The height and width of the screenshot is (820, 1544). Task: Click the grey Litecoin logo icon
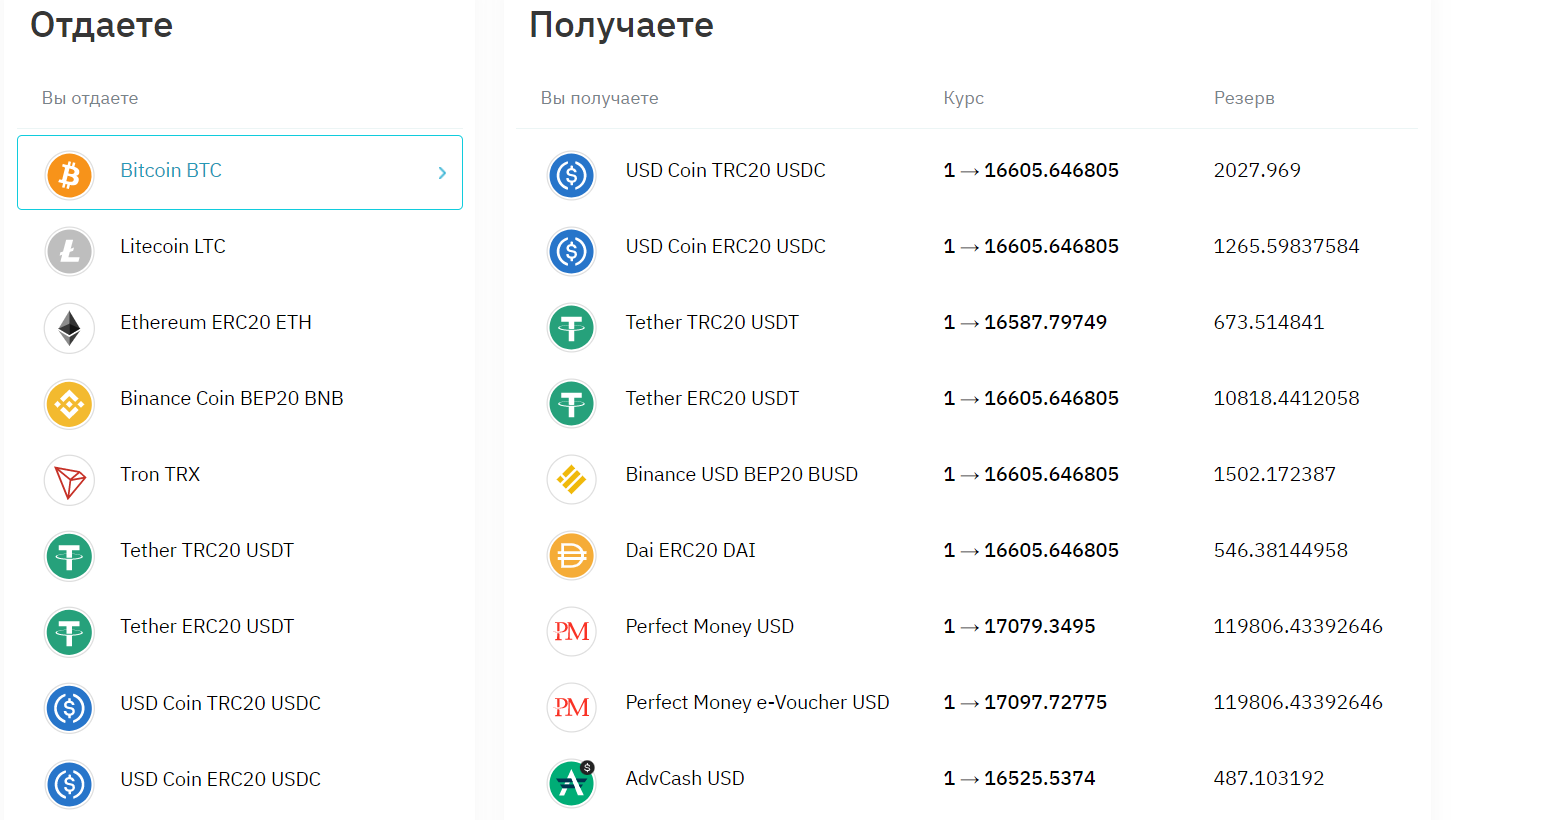click(69, 251)
